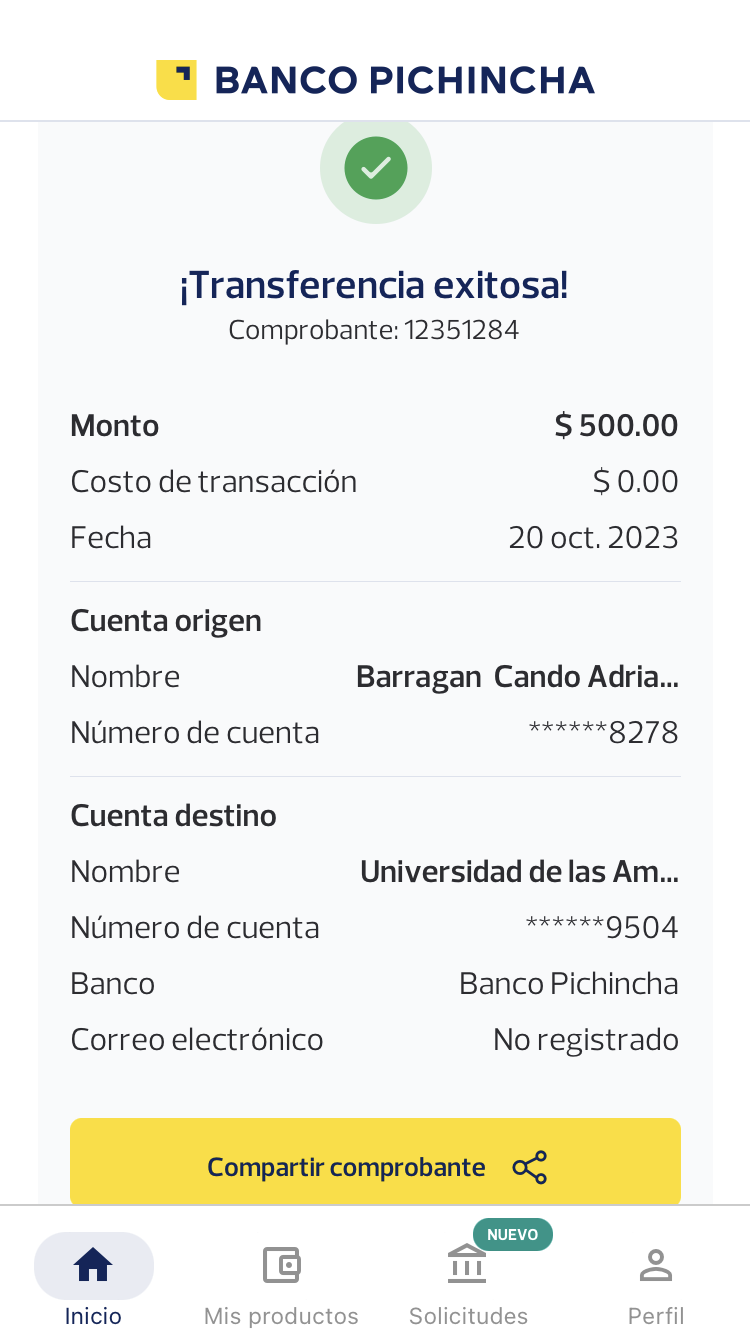
Task: Click the Solicitudes tab label
Action: click(468, 1315)
